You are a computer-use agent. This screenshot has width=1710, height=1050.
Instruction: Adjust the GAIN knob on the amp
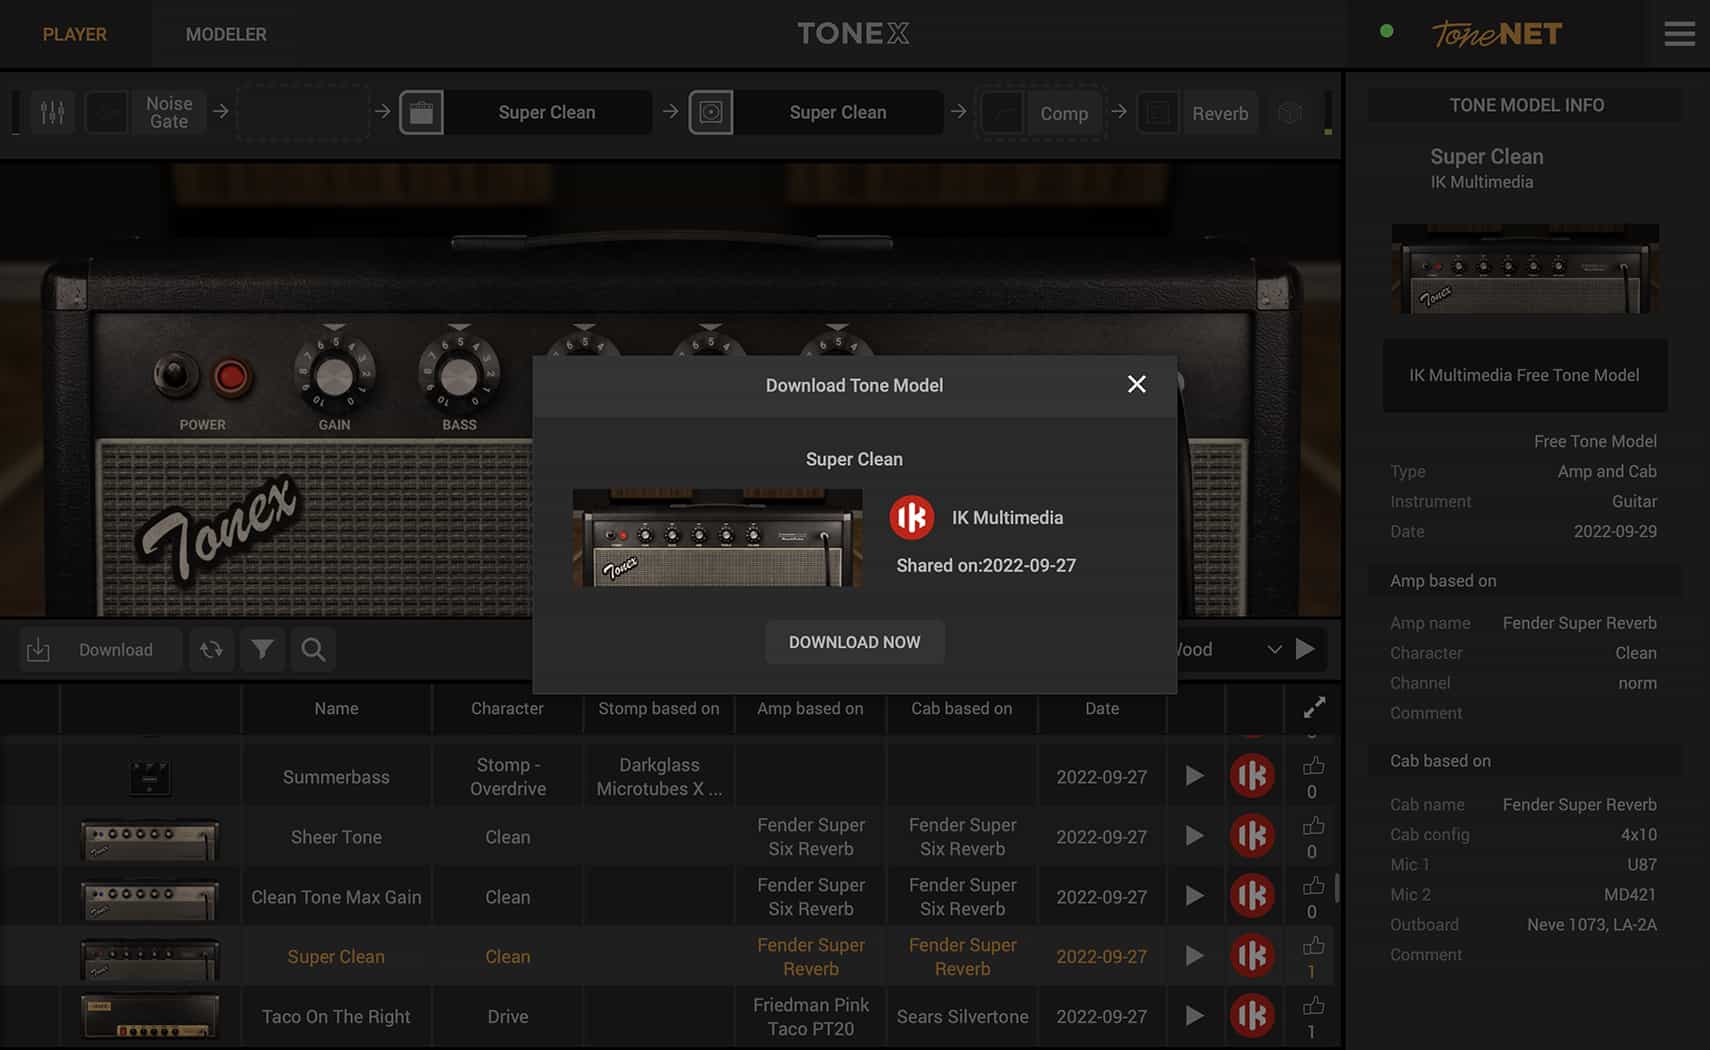[x=334, y=376]
